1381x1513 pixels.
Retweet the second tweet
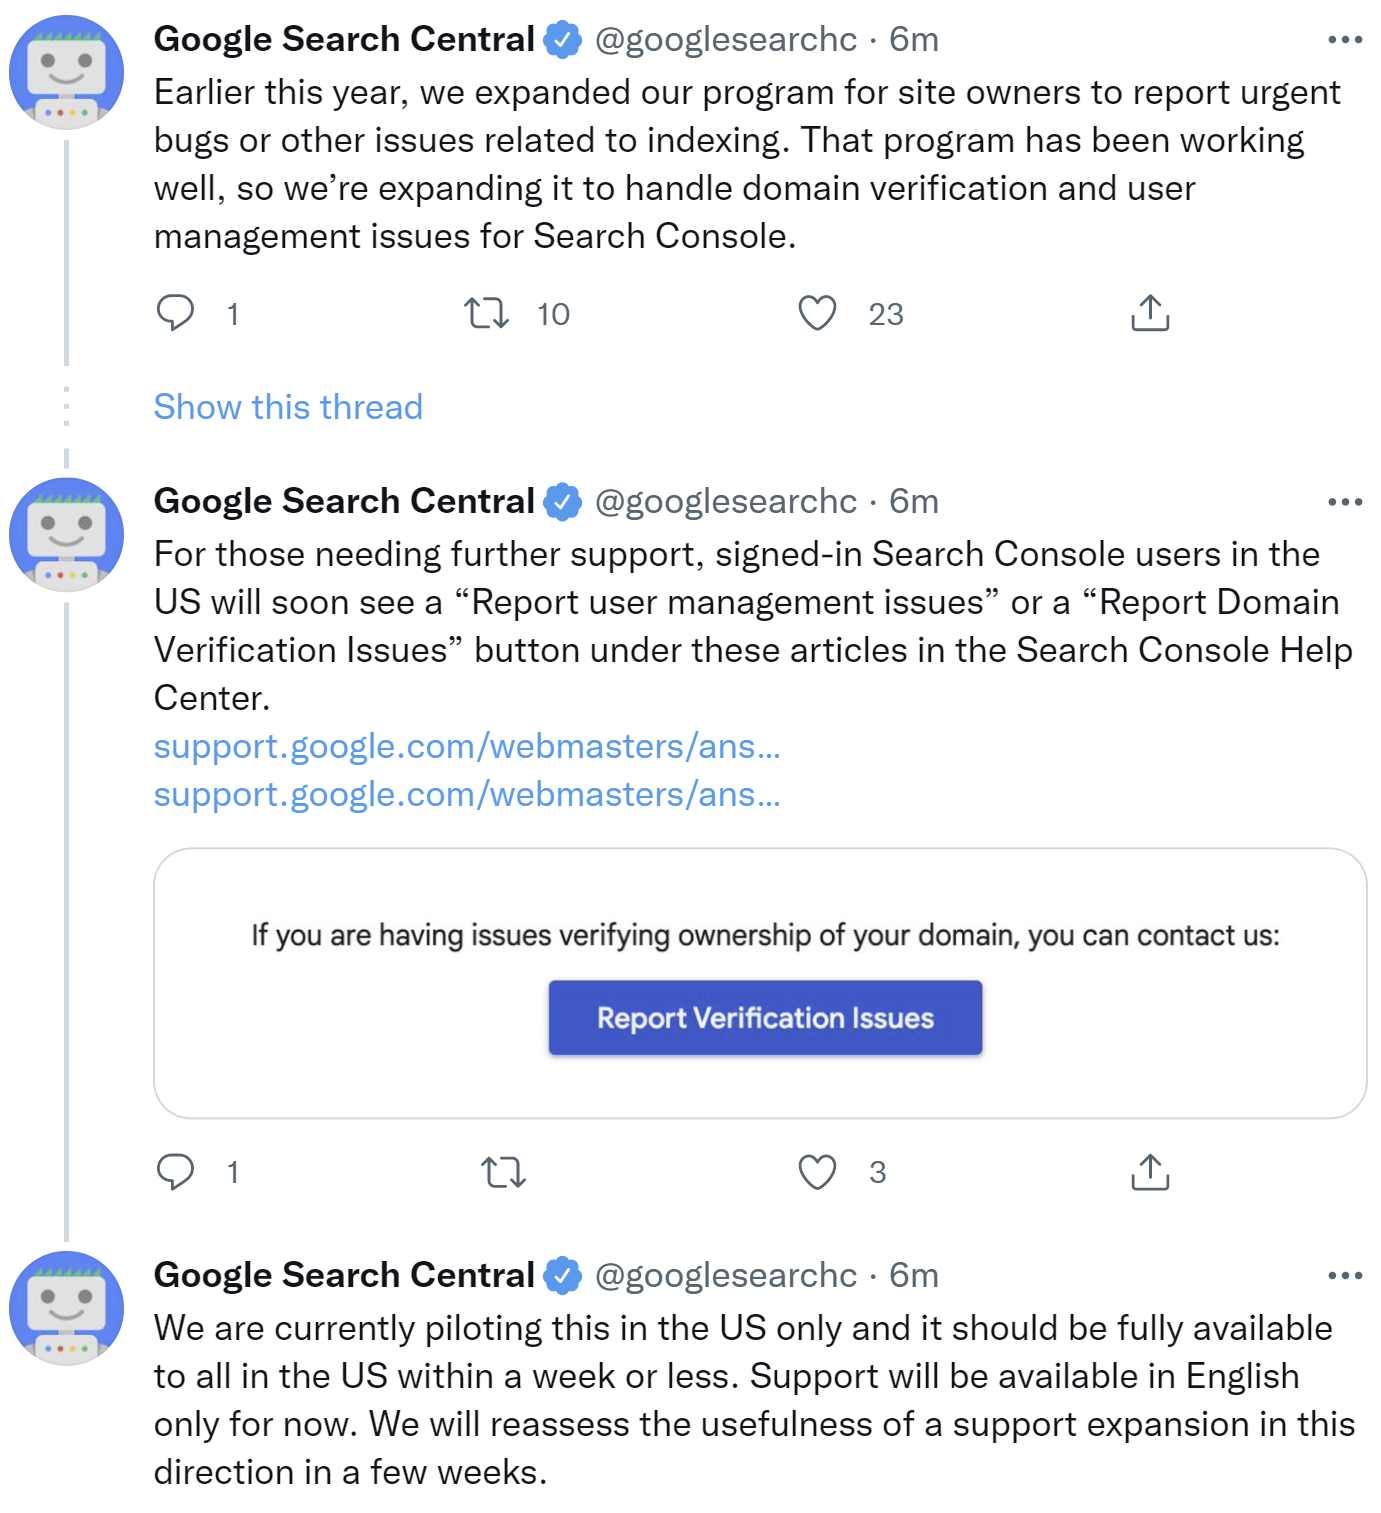point(505,1172)
